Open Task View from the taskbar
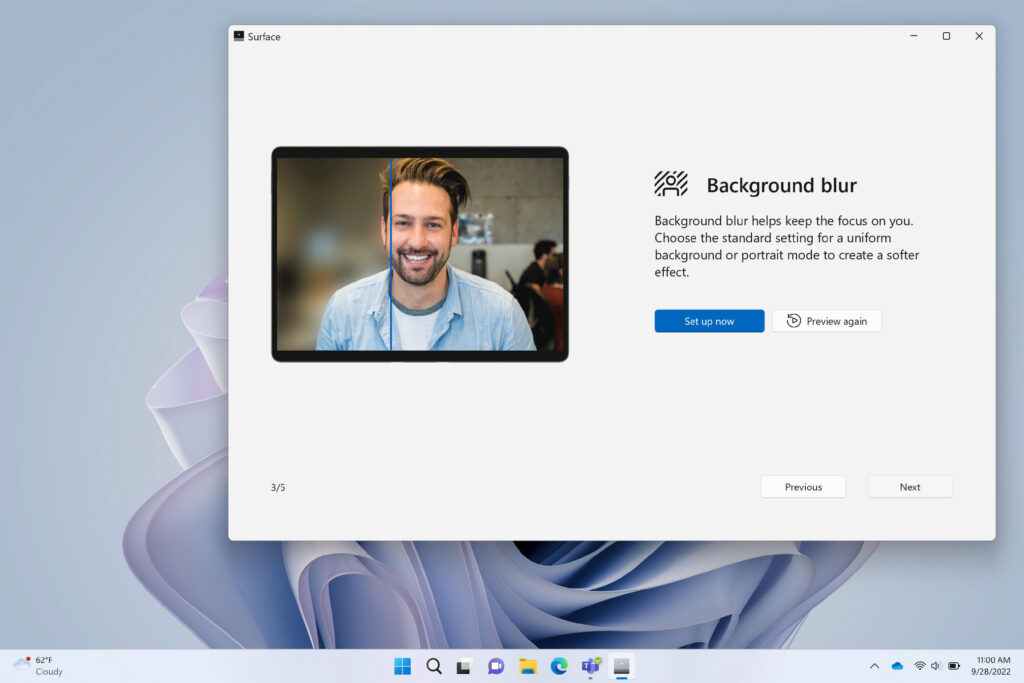The width and height of the screenshot is (1024, 683). click(464, 666)
